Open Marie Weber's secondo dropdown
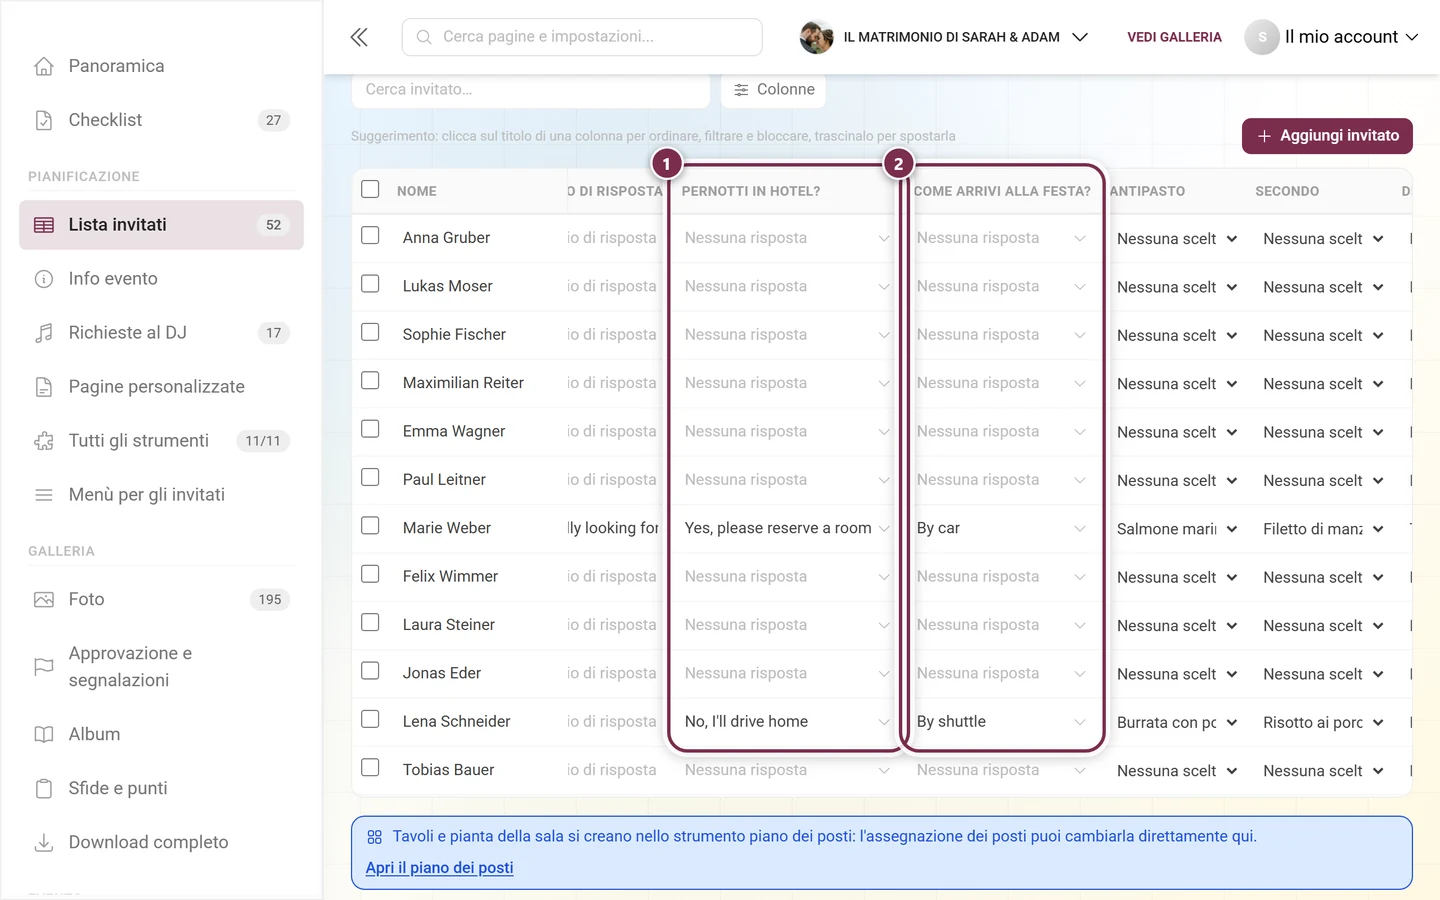This screenshot has width=1440, height=900. 1323,529
